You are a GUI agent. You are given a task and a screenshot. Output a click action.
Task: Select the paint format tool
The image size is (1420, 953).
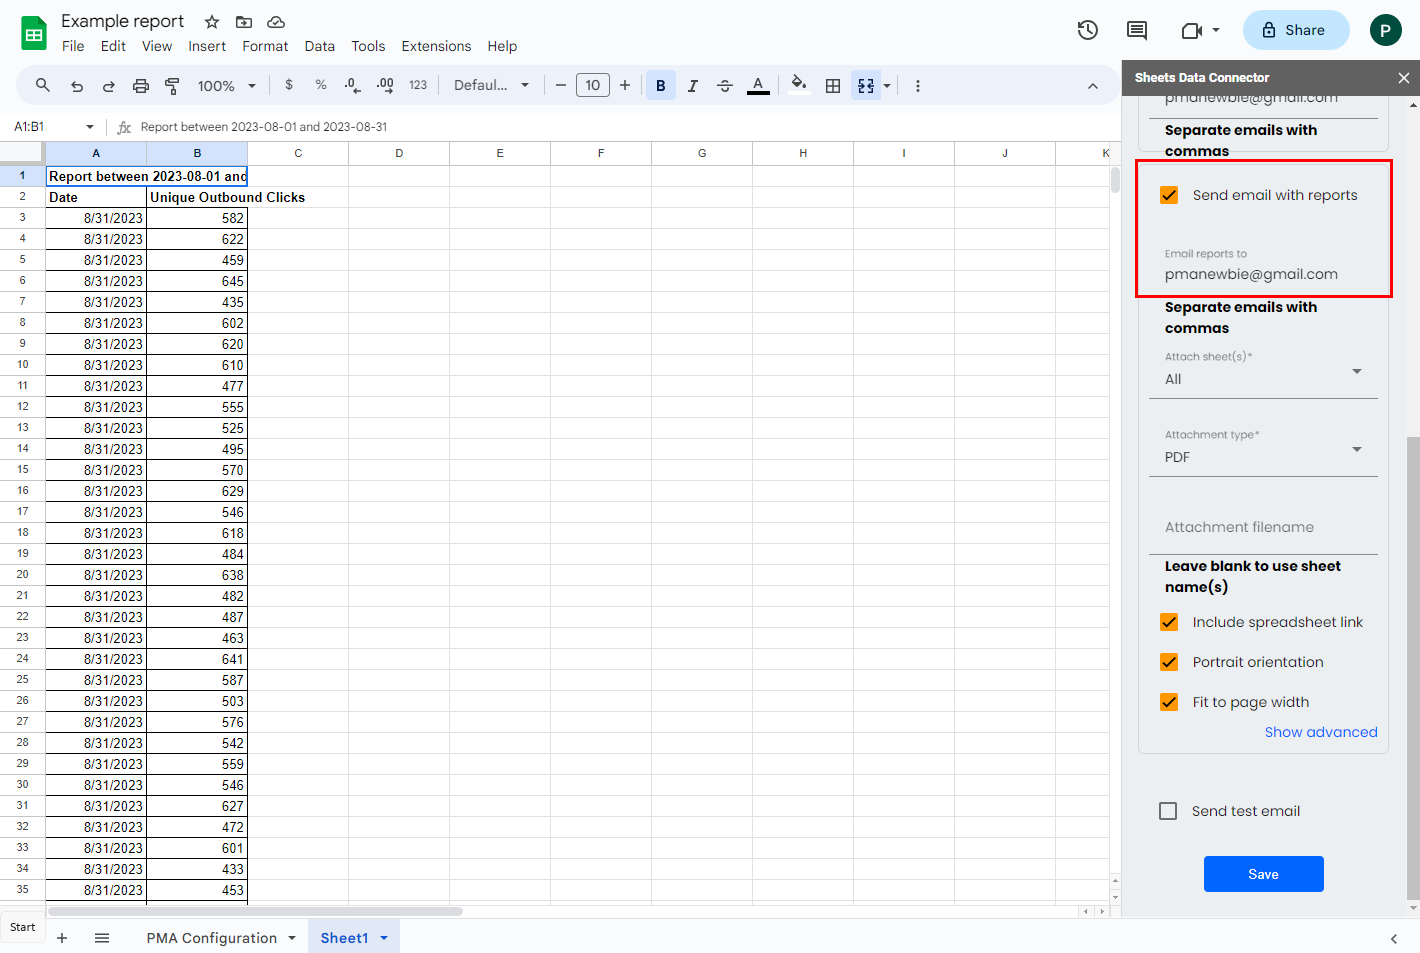[172, 86]
